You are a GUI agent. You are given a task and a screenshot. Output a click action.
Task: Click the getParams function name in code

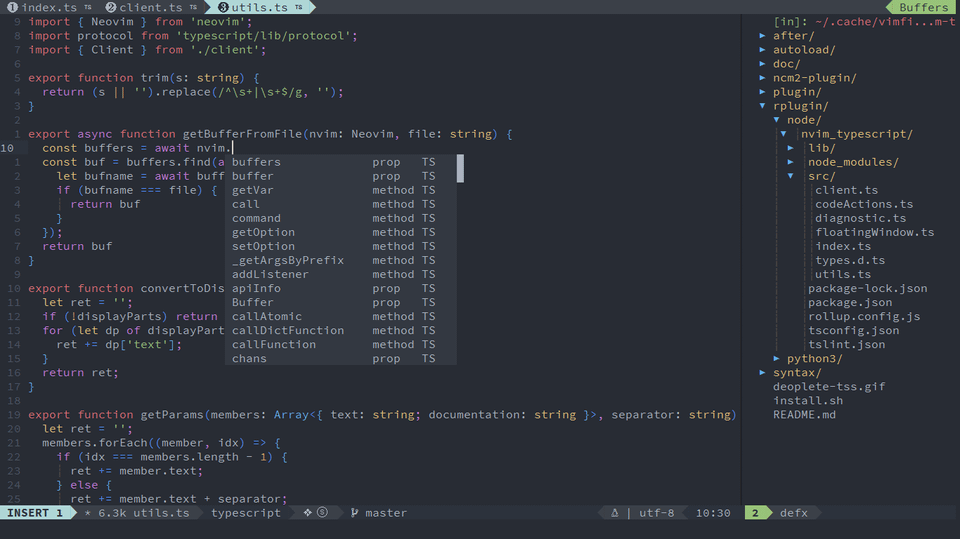click(172, 415)
